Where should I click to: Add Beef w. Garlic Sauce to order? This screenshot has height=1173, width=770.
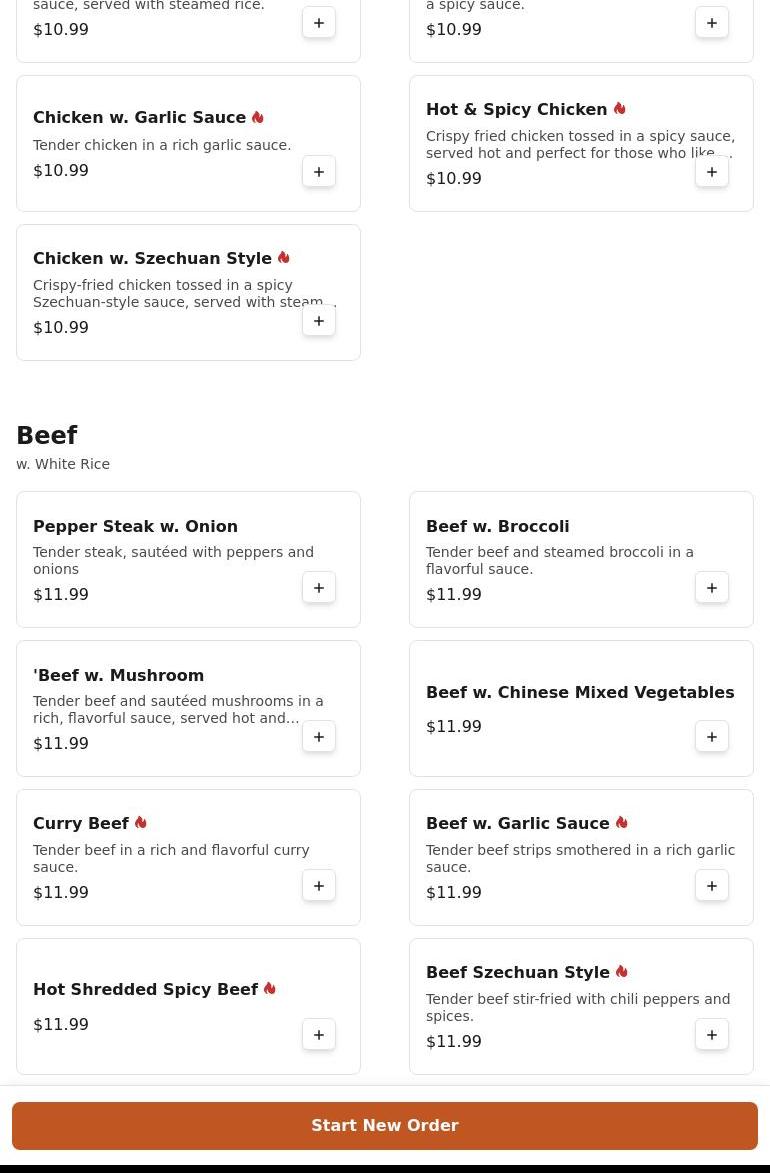712,886
